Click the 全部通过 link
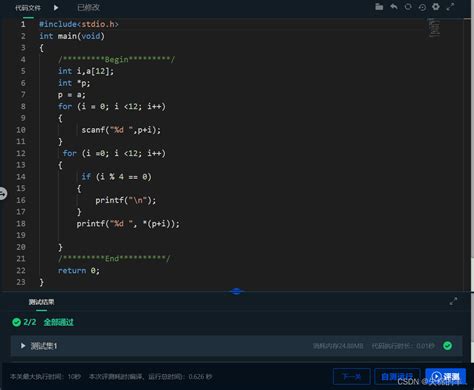Image resolution: width=474 pixels, height=390 pixels. [59, 322]
